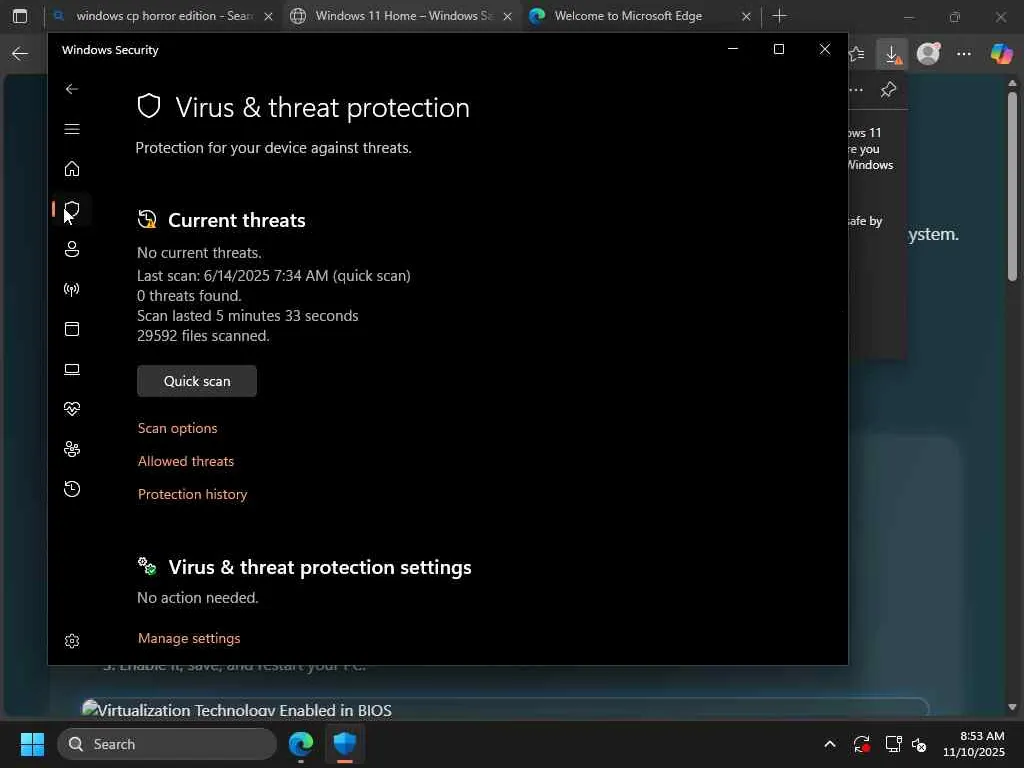Close 'windows cp horror edition' tab
This screenshot has width=1024, height=768.
[x=268, y=16]
